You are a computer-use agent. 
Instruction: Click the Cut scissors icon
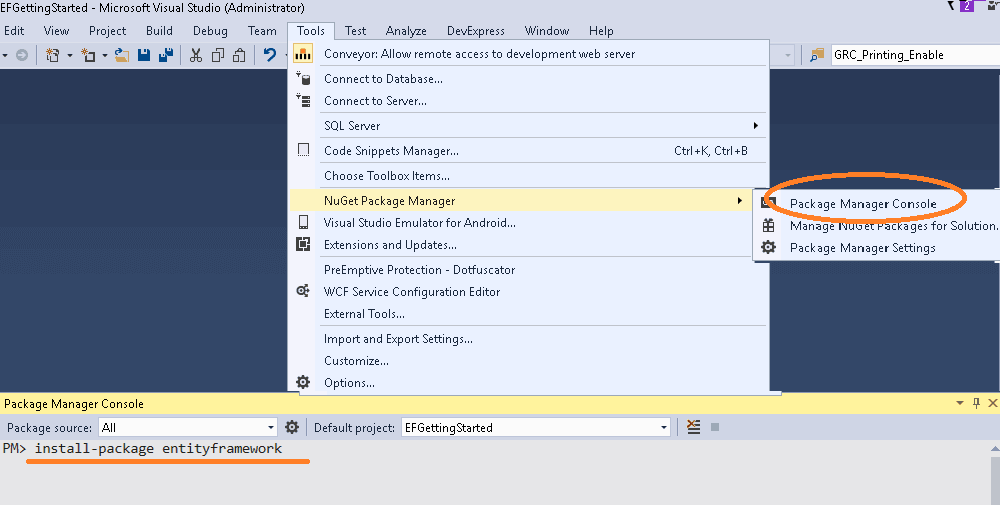pos(196,55)
